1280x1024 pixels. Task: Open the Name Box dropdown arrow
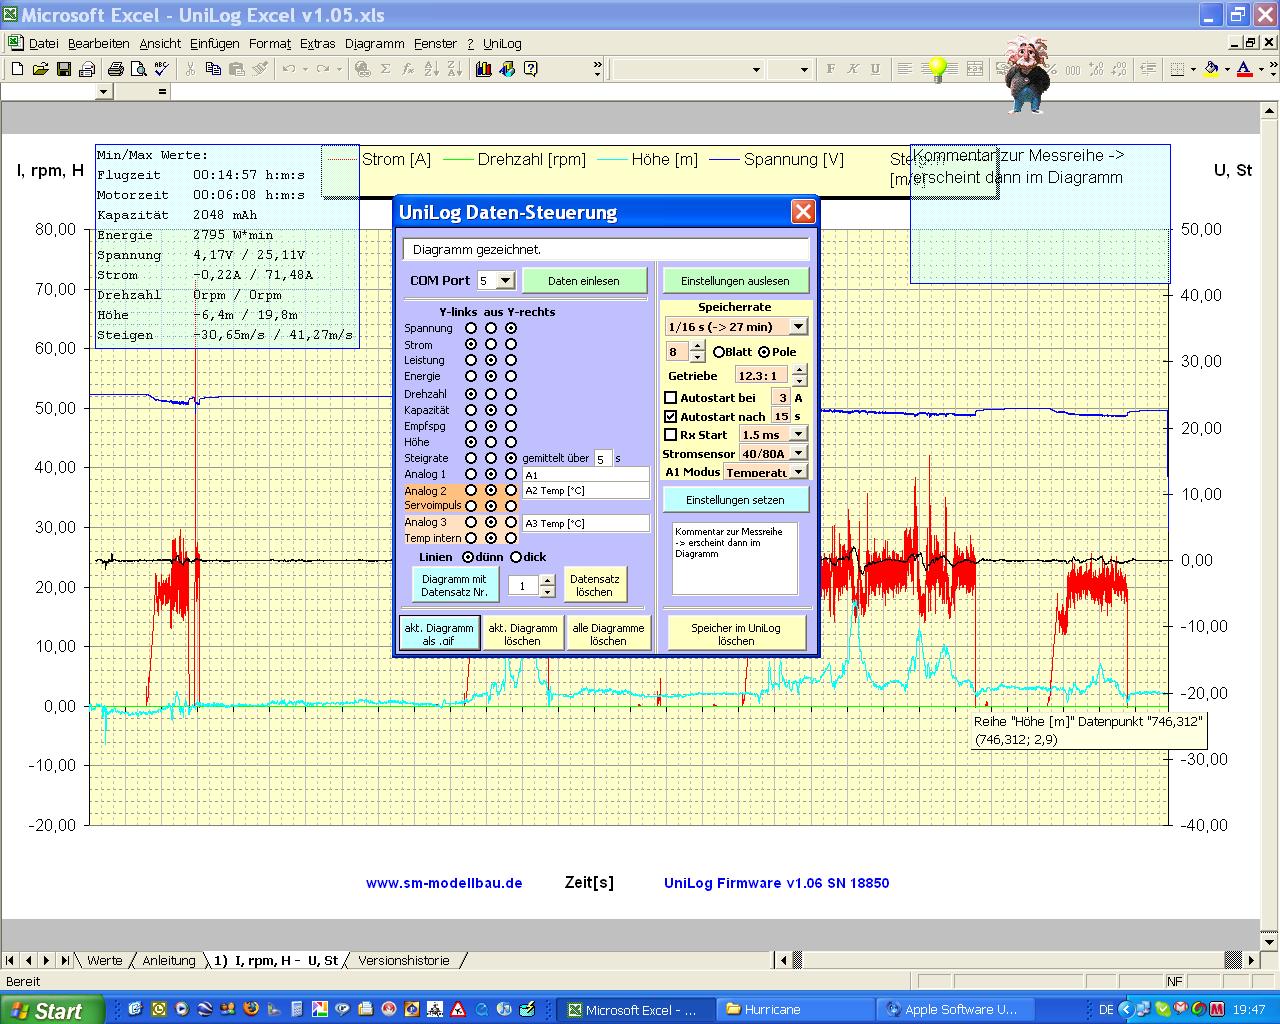click(x=104, y=91)
